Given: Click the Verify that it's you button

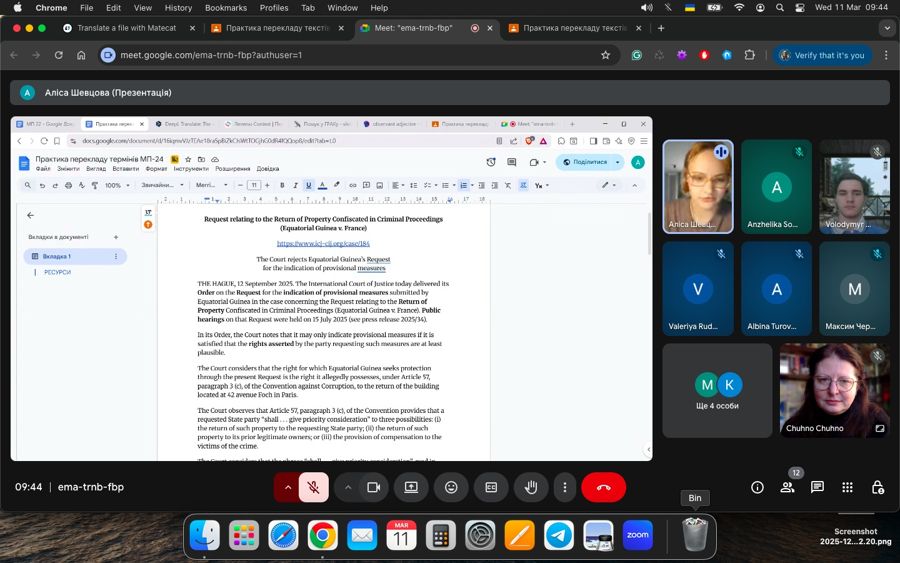Looking at the screenshot, I should pyautogui.click(x=821, y=55).
